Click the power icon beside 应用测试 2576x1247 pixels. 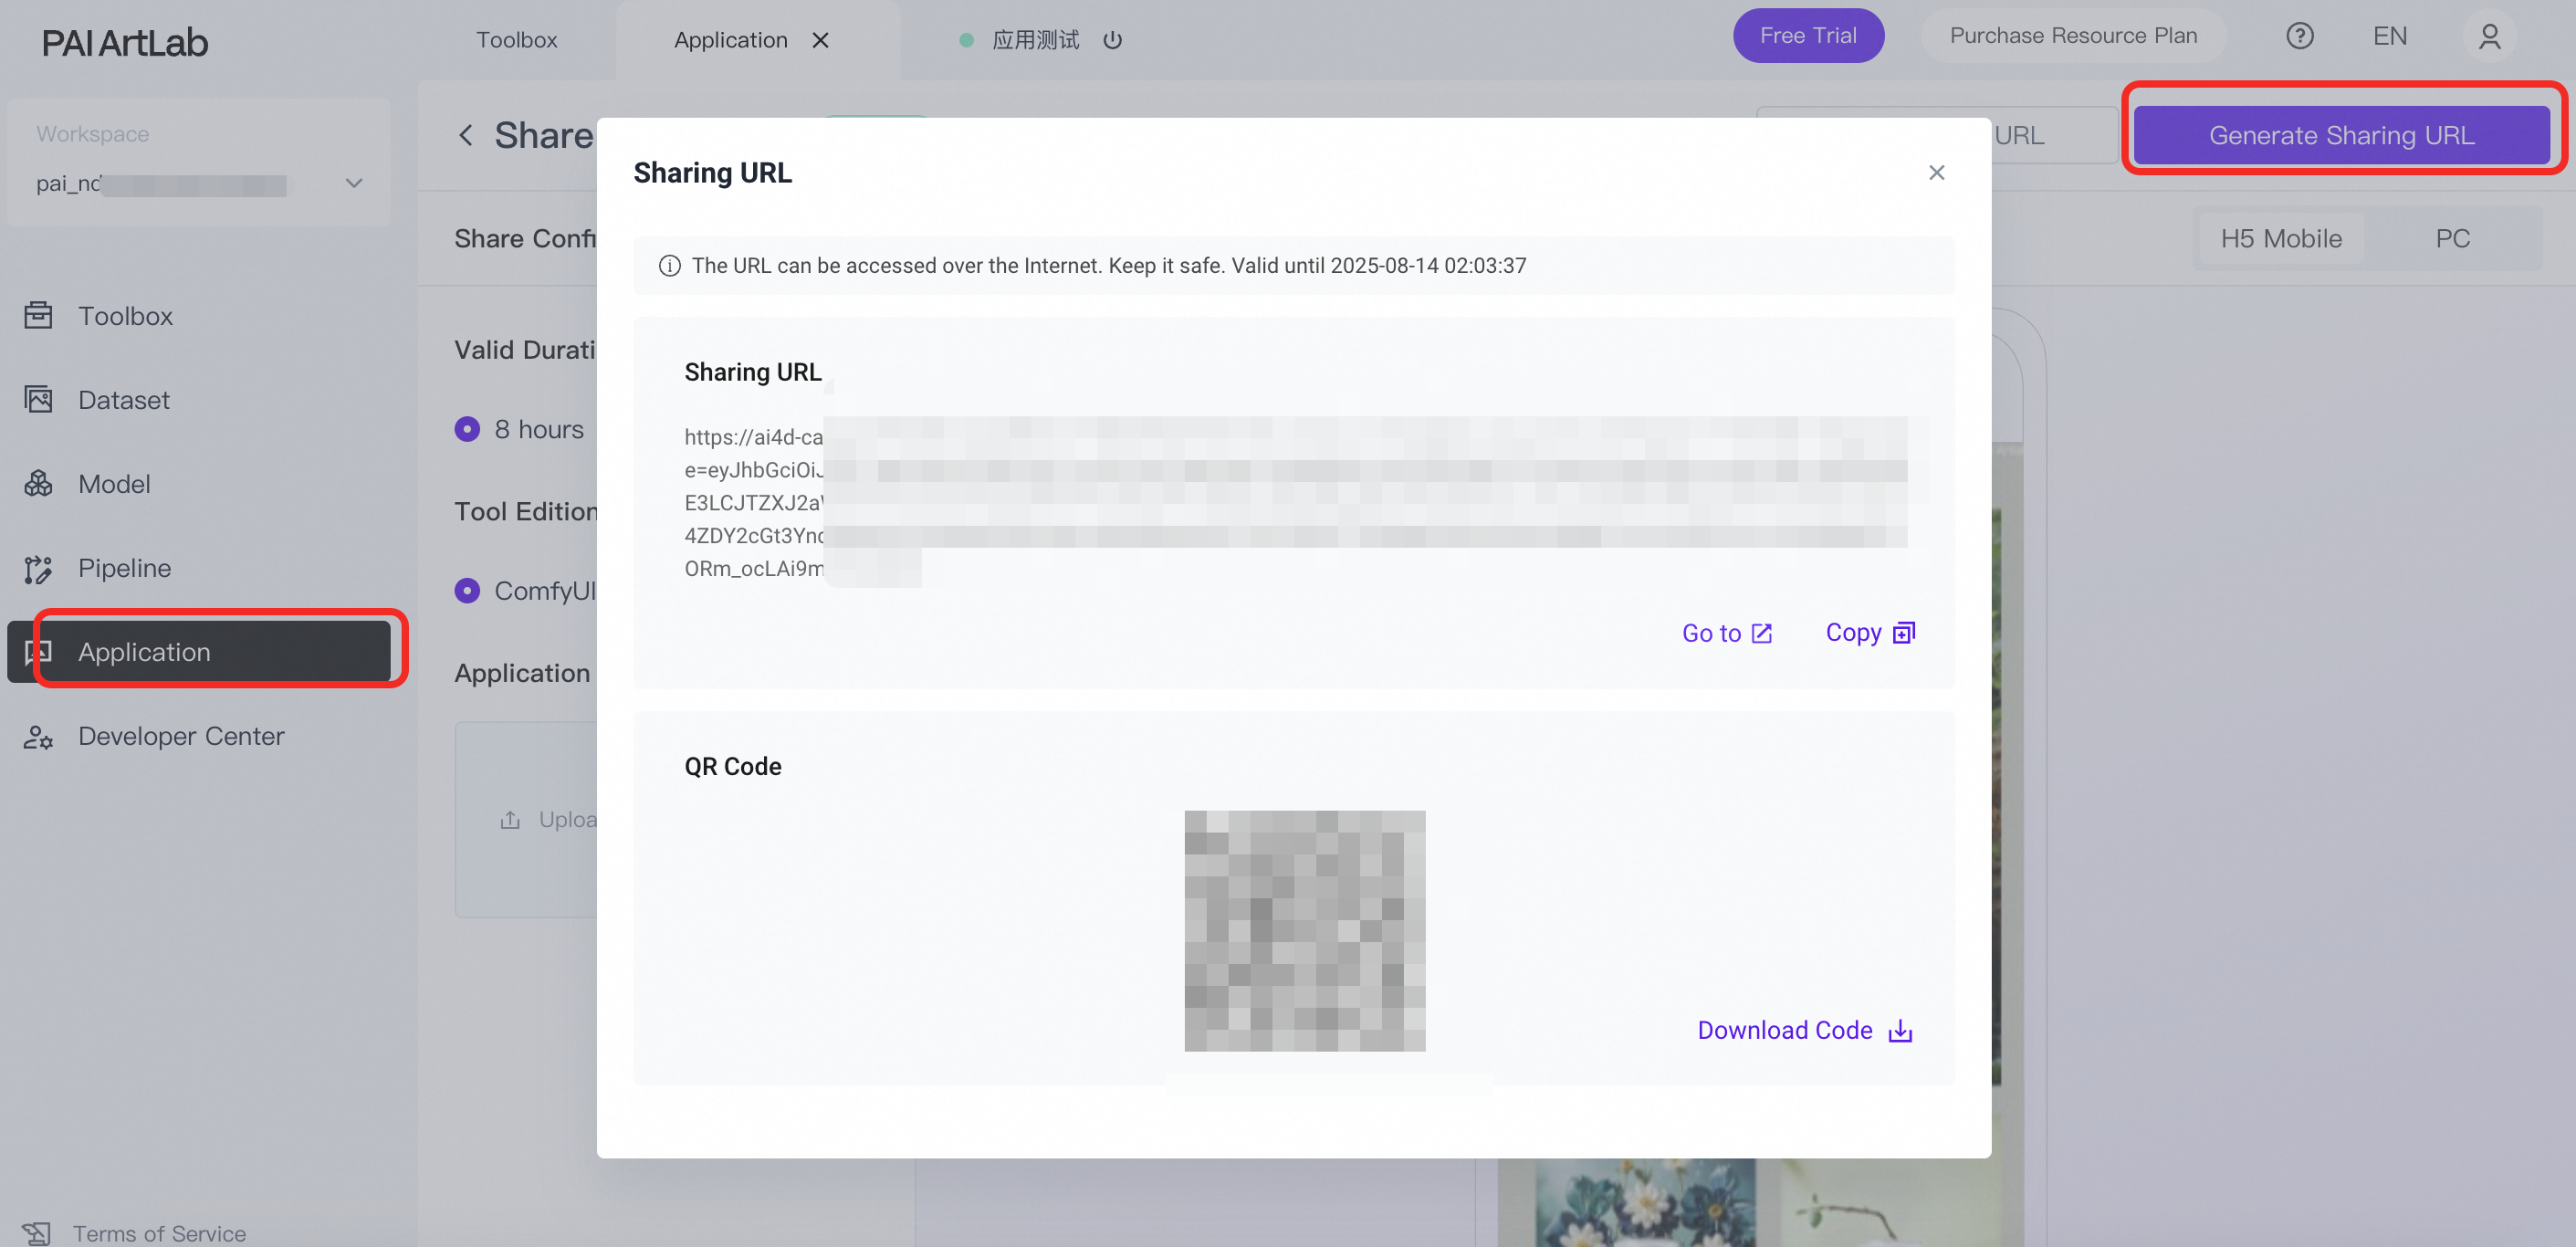(1112, 40)
